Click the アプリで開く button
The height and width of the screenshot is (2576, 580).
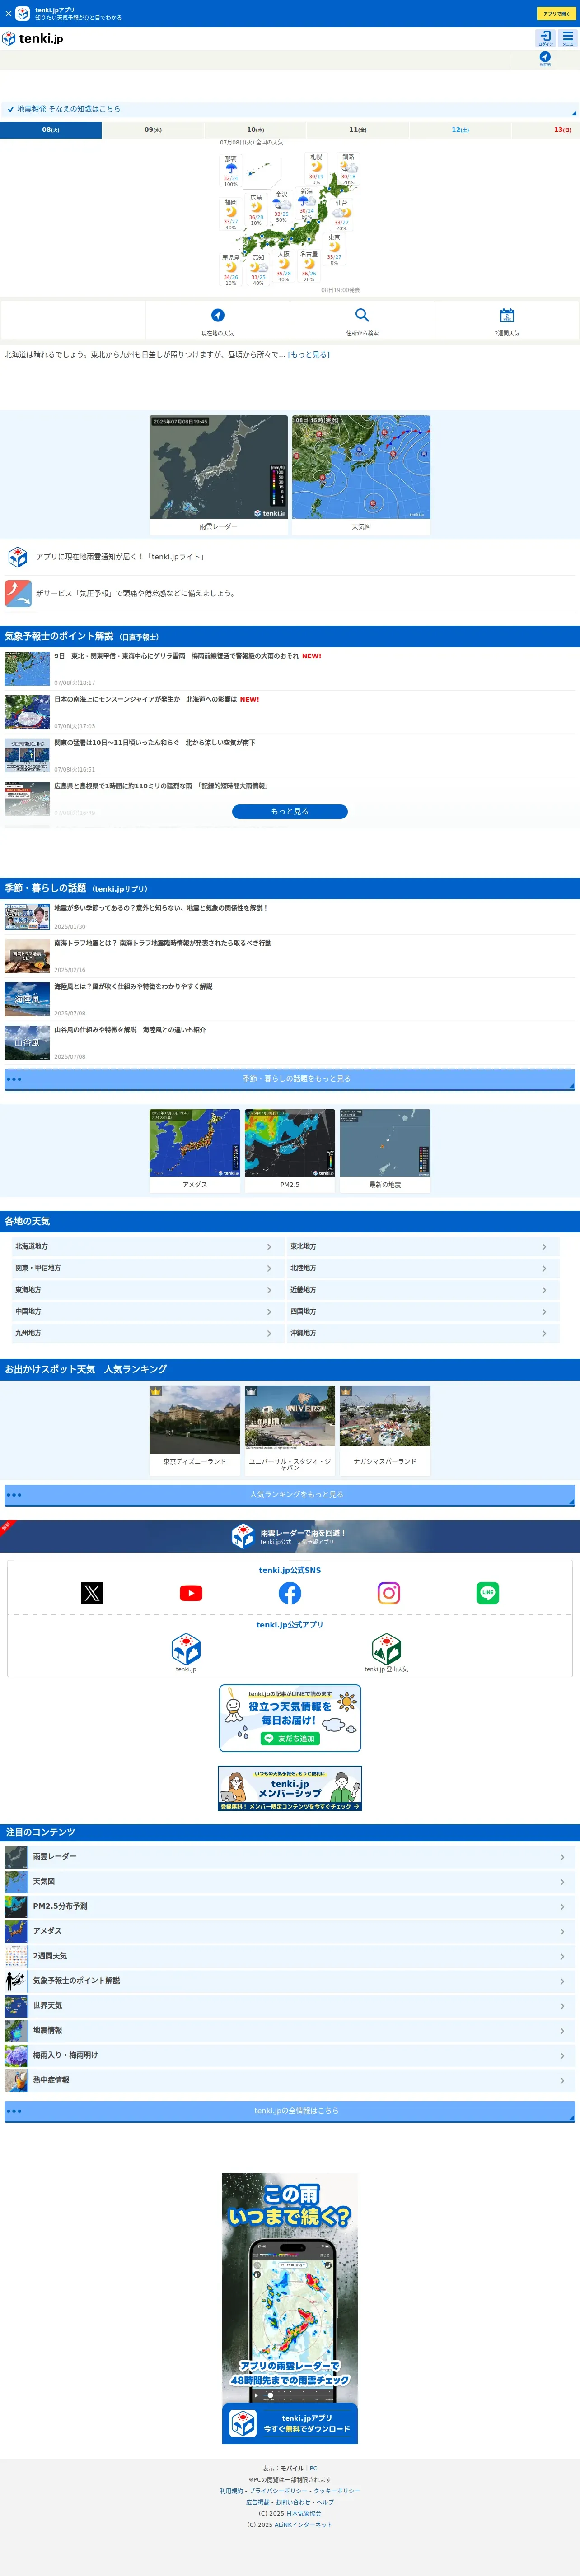coord(556,14)
